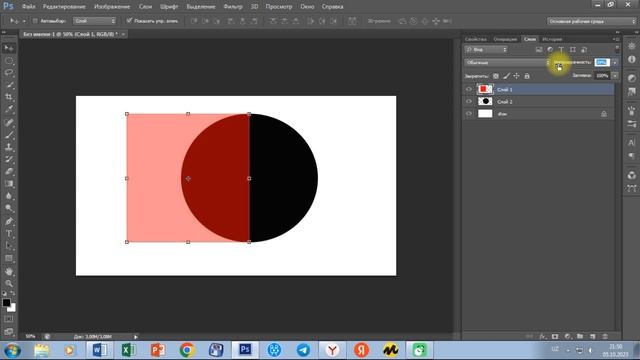Switch to the Свойства tab
640x360 pixels.
click(476, 39)
